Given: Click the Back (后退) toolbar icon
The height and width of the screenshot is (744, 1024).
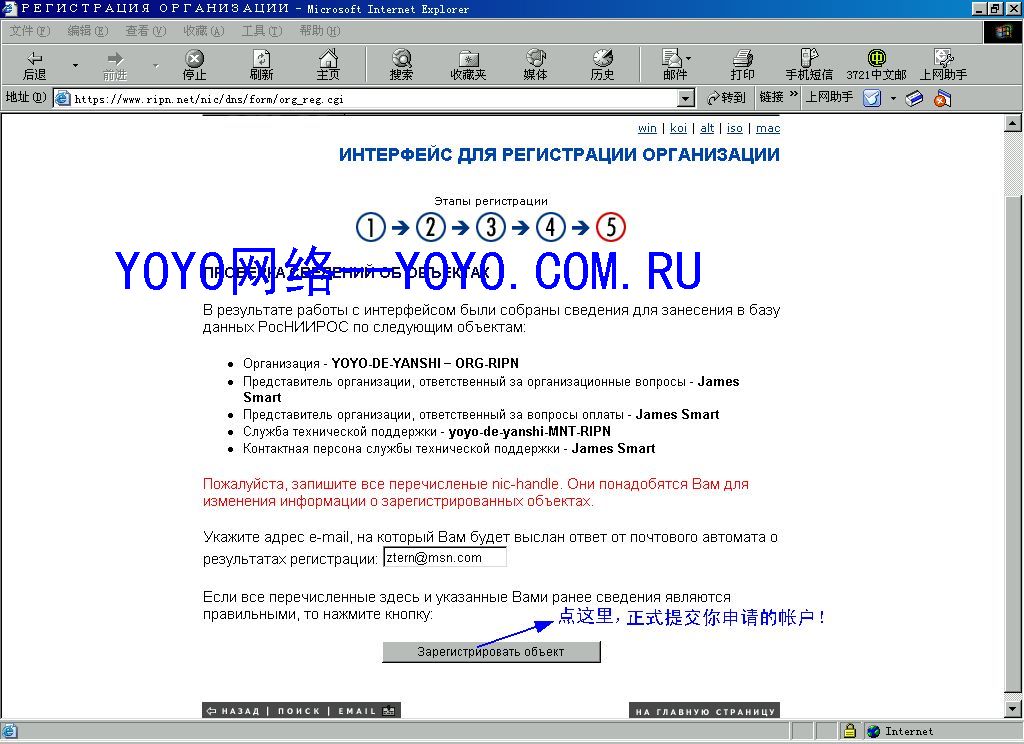Looking at the screenshot, I should tap(35, 65).
